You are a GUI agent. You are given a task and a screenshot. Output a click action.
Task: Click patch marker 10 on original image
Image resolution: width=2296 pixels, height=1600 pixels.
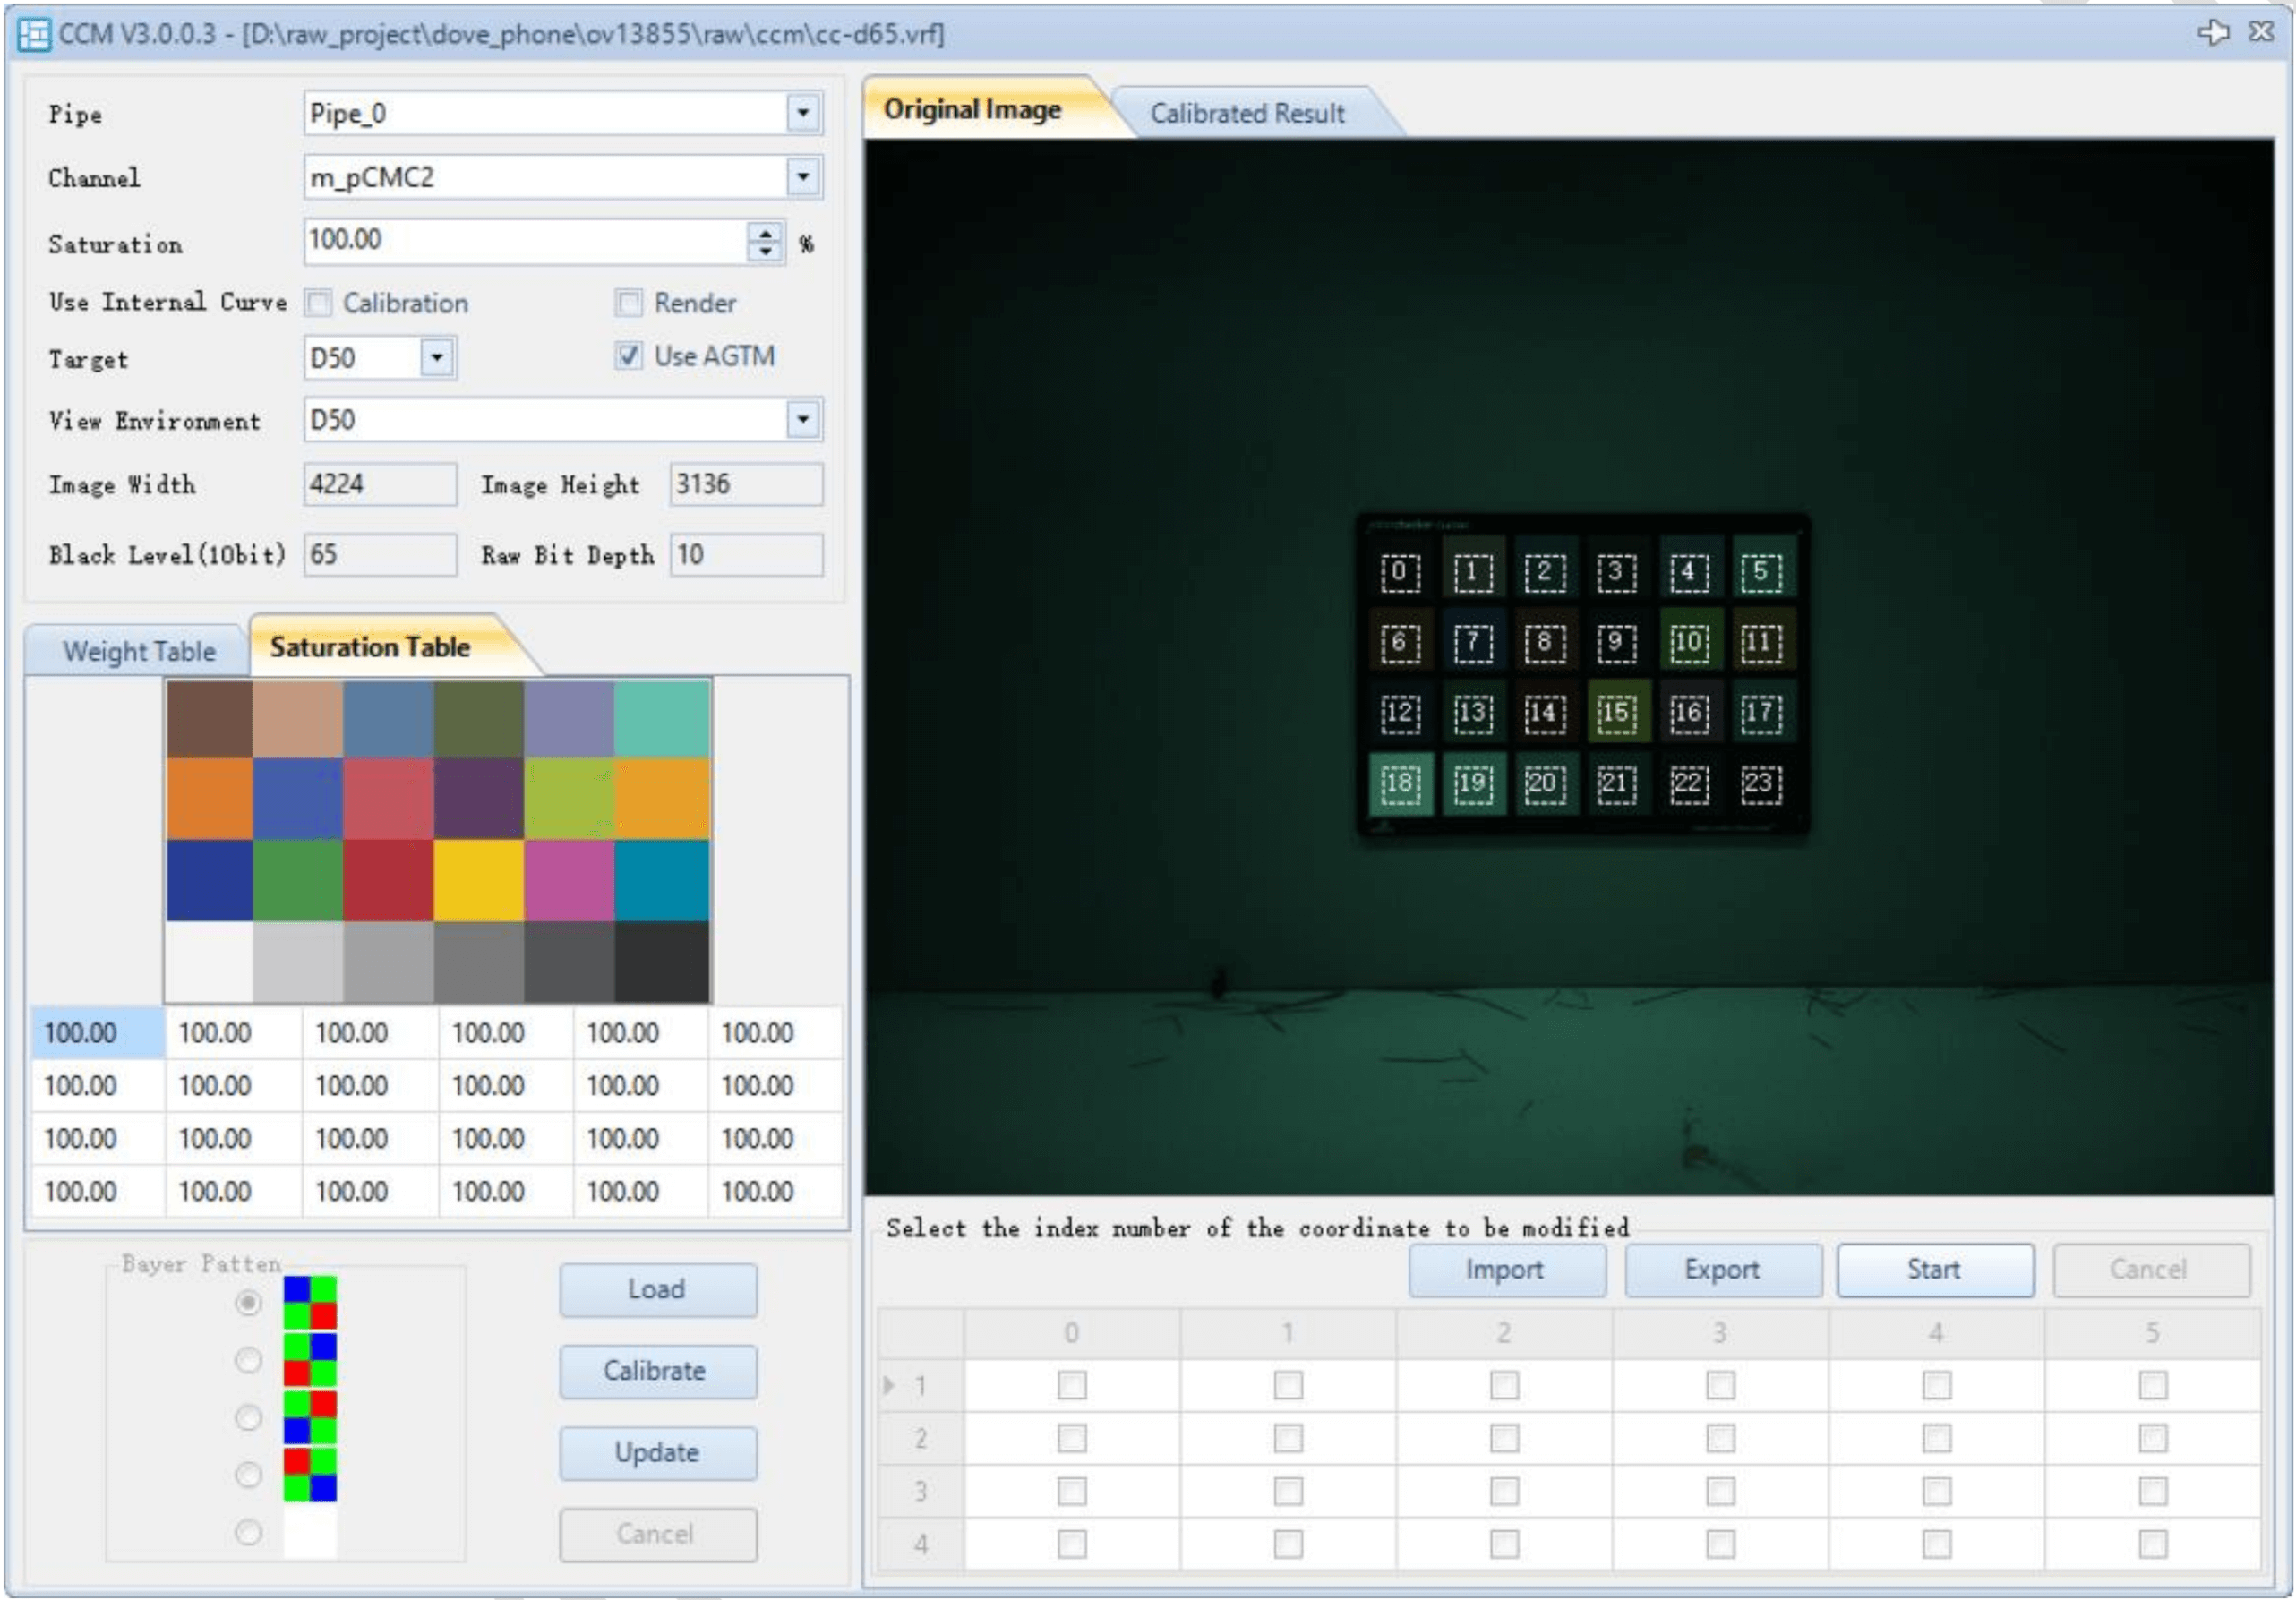1688,641
